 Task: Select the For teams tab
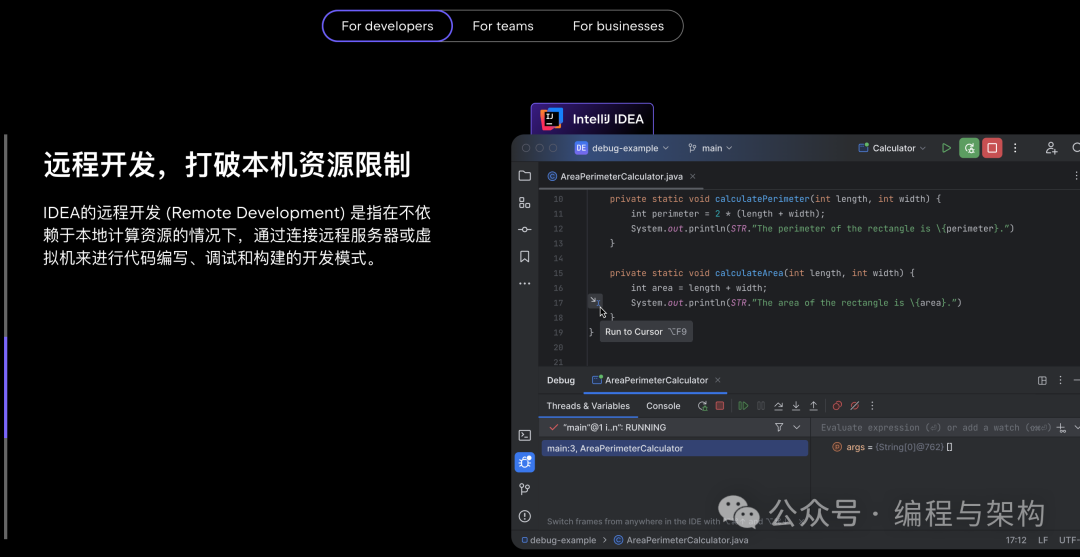[503, 26]
